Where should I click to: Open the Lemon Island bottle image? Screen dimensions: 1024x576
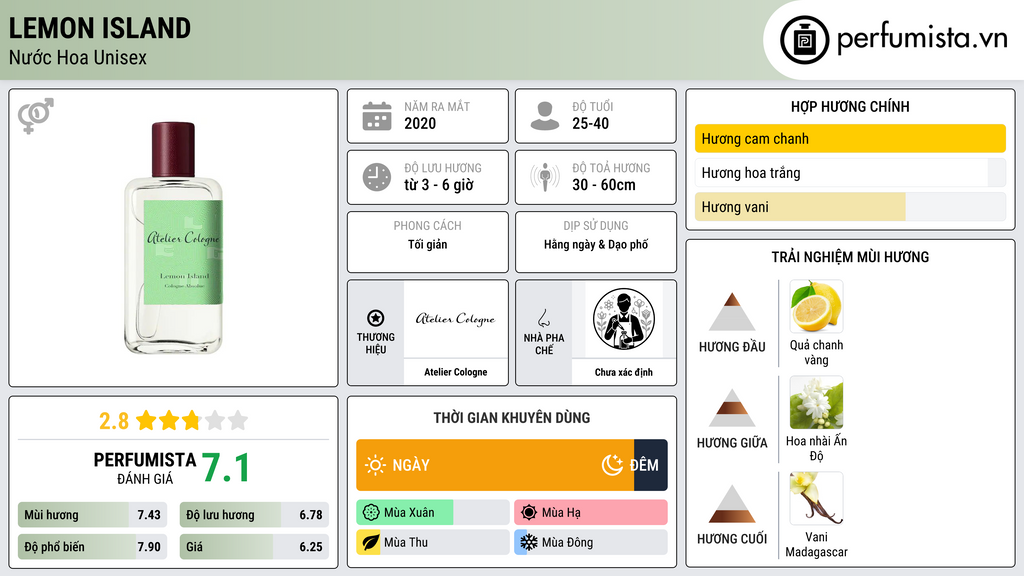[174, 238]
